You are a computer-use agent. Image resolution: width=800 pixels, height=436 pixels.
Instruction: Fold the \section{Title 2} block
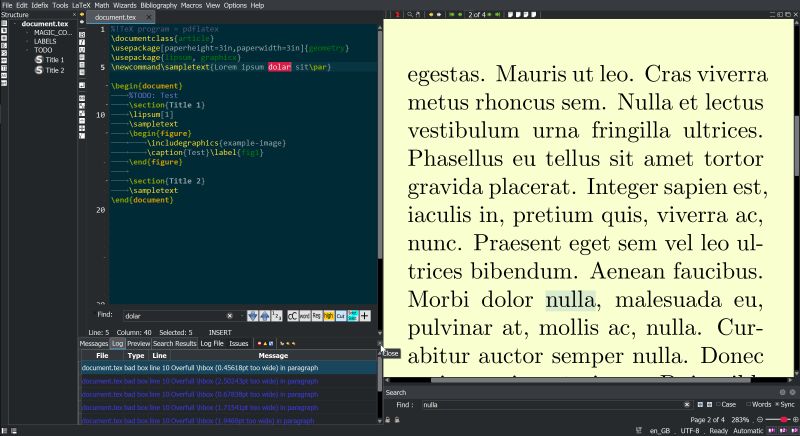[107, 181]
